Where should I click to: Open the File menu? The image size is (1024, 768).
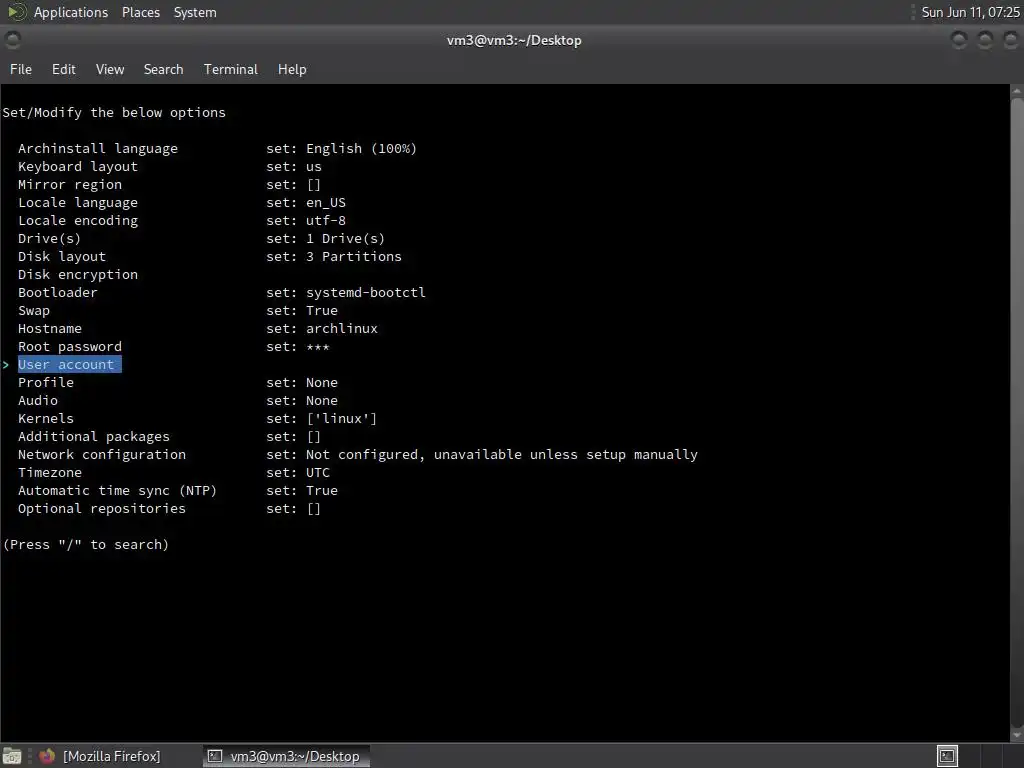click(x=21, y=69)
